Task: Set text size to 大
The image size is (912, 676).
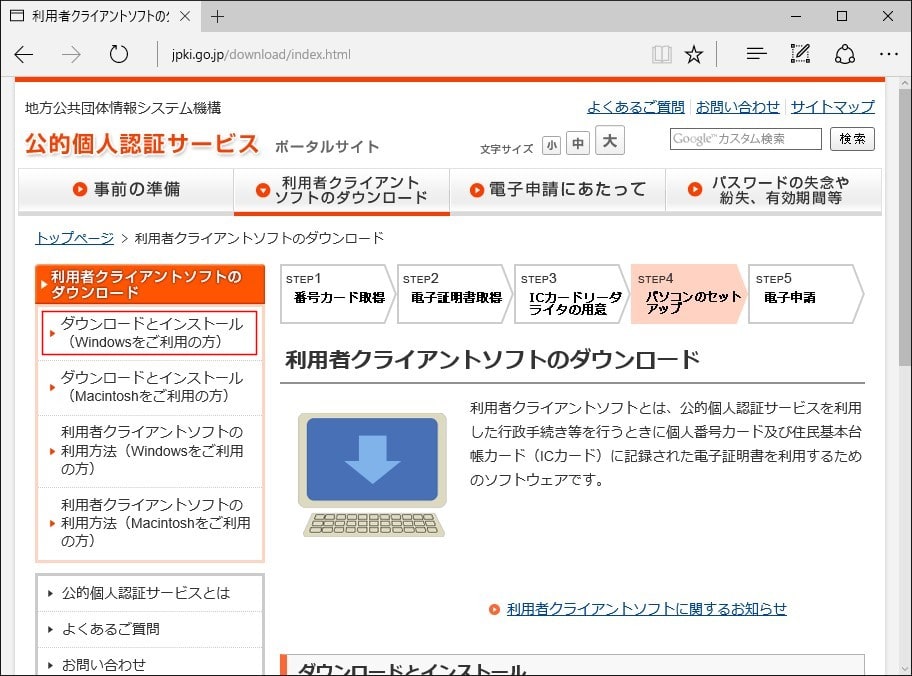Action: (609, 142)
